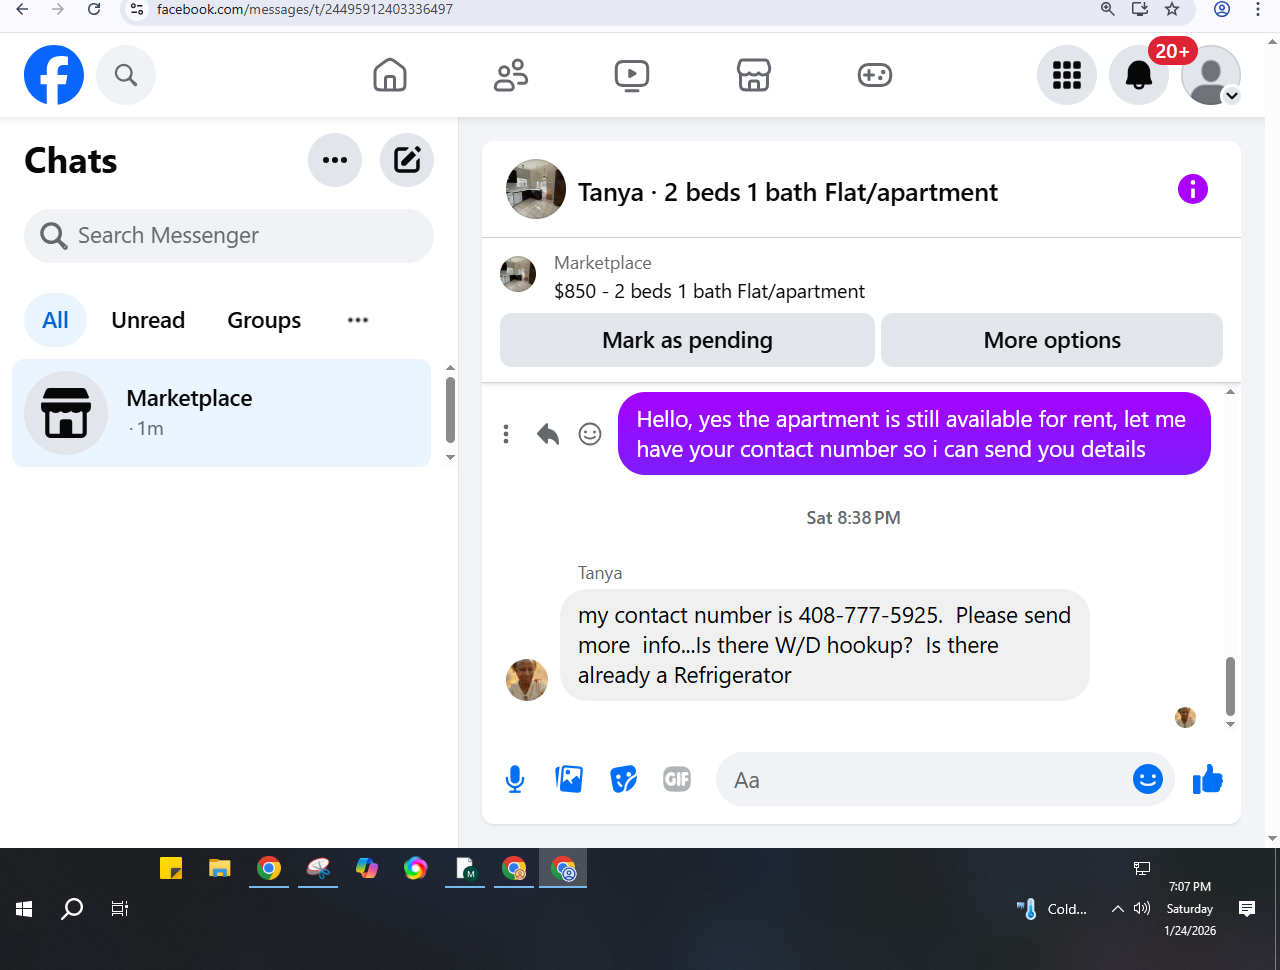The image size is (1280, 970).
Task: Click the message thread scrollbar thumb
Action: tap(1230, 686)
